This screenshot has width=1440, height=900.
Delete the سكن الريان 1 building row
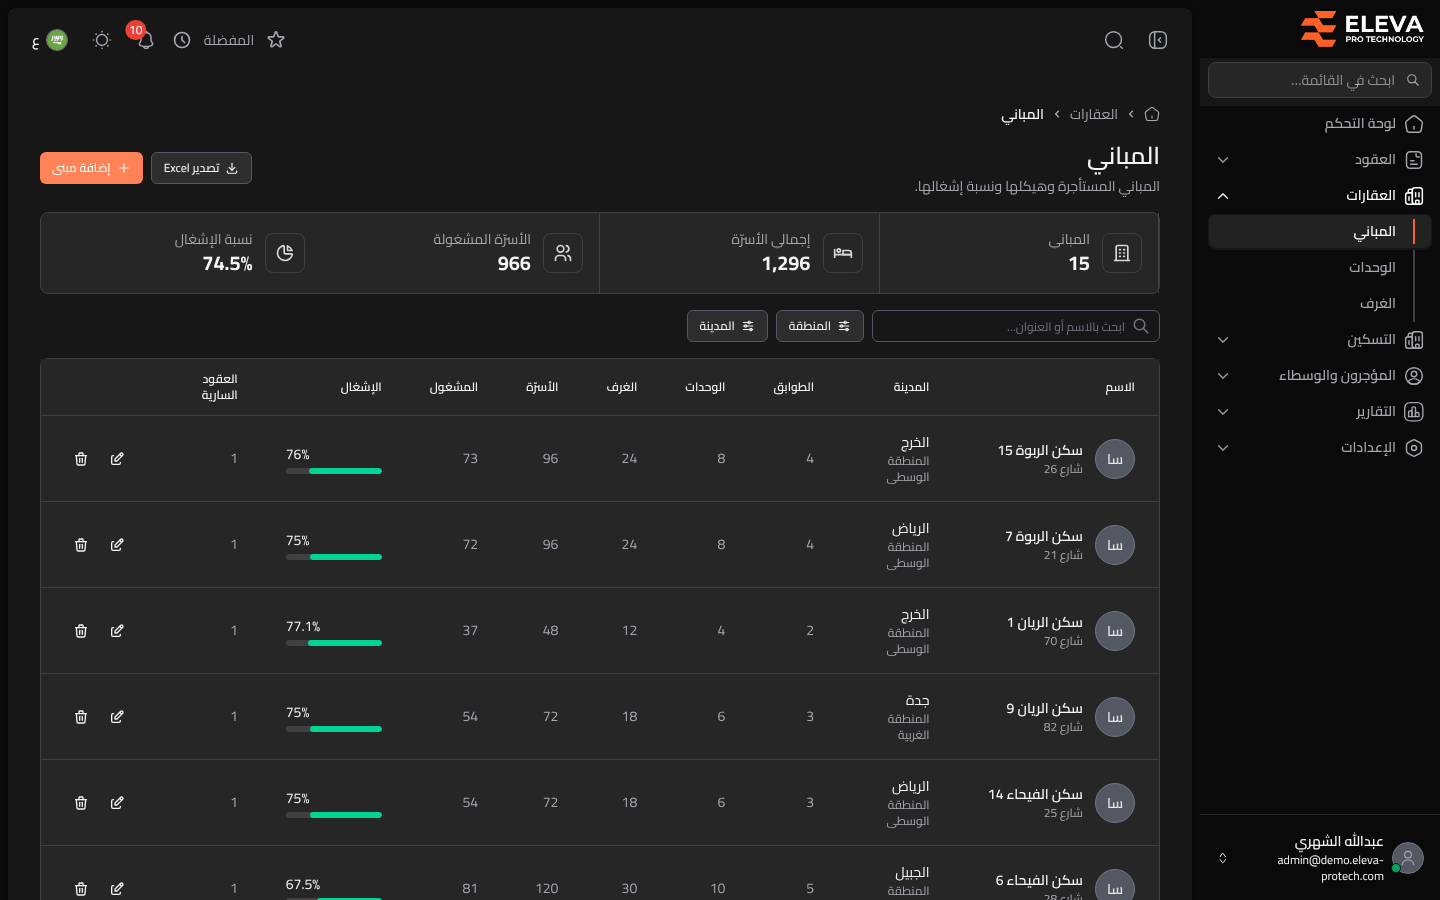tap(81, 631)
